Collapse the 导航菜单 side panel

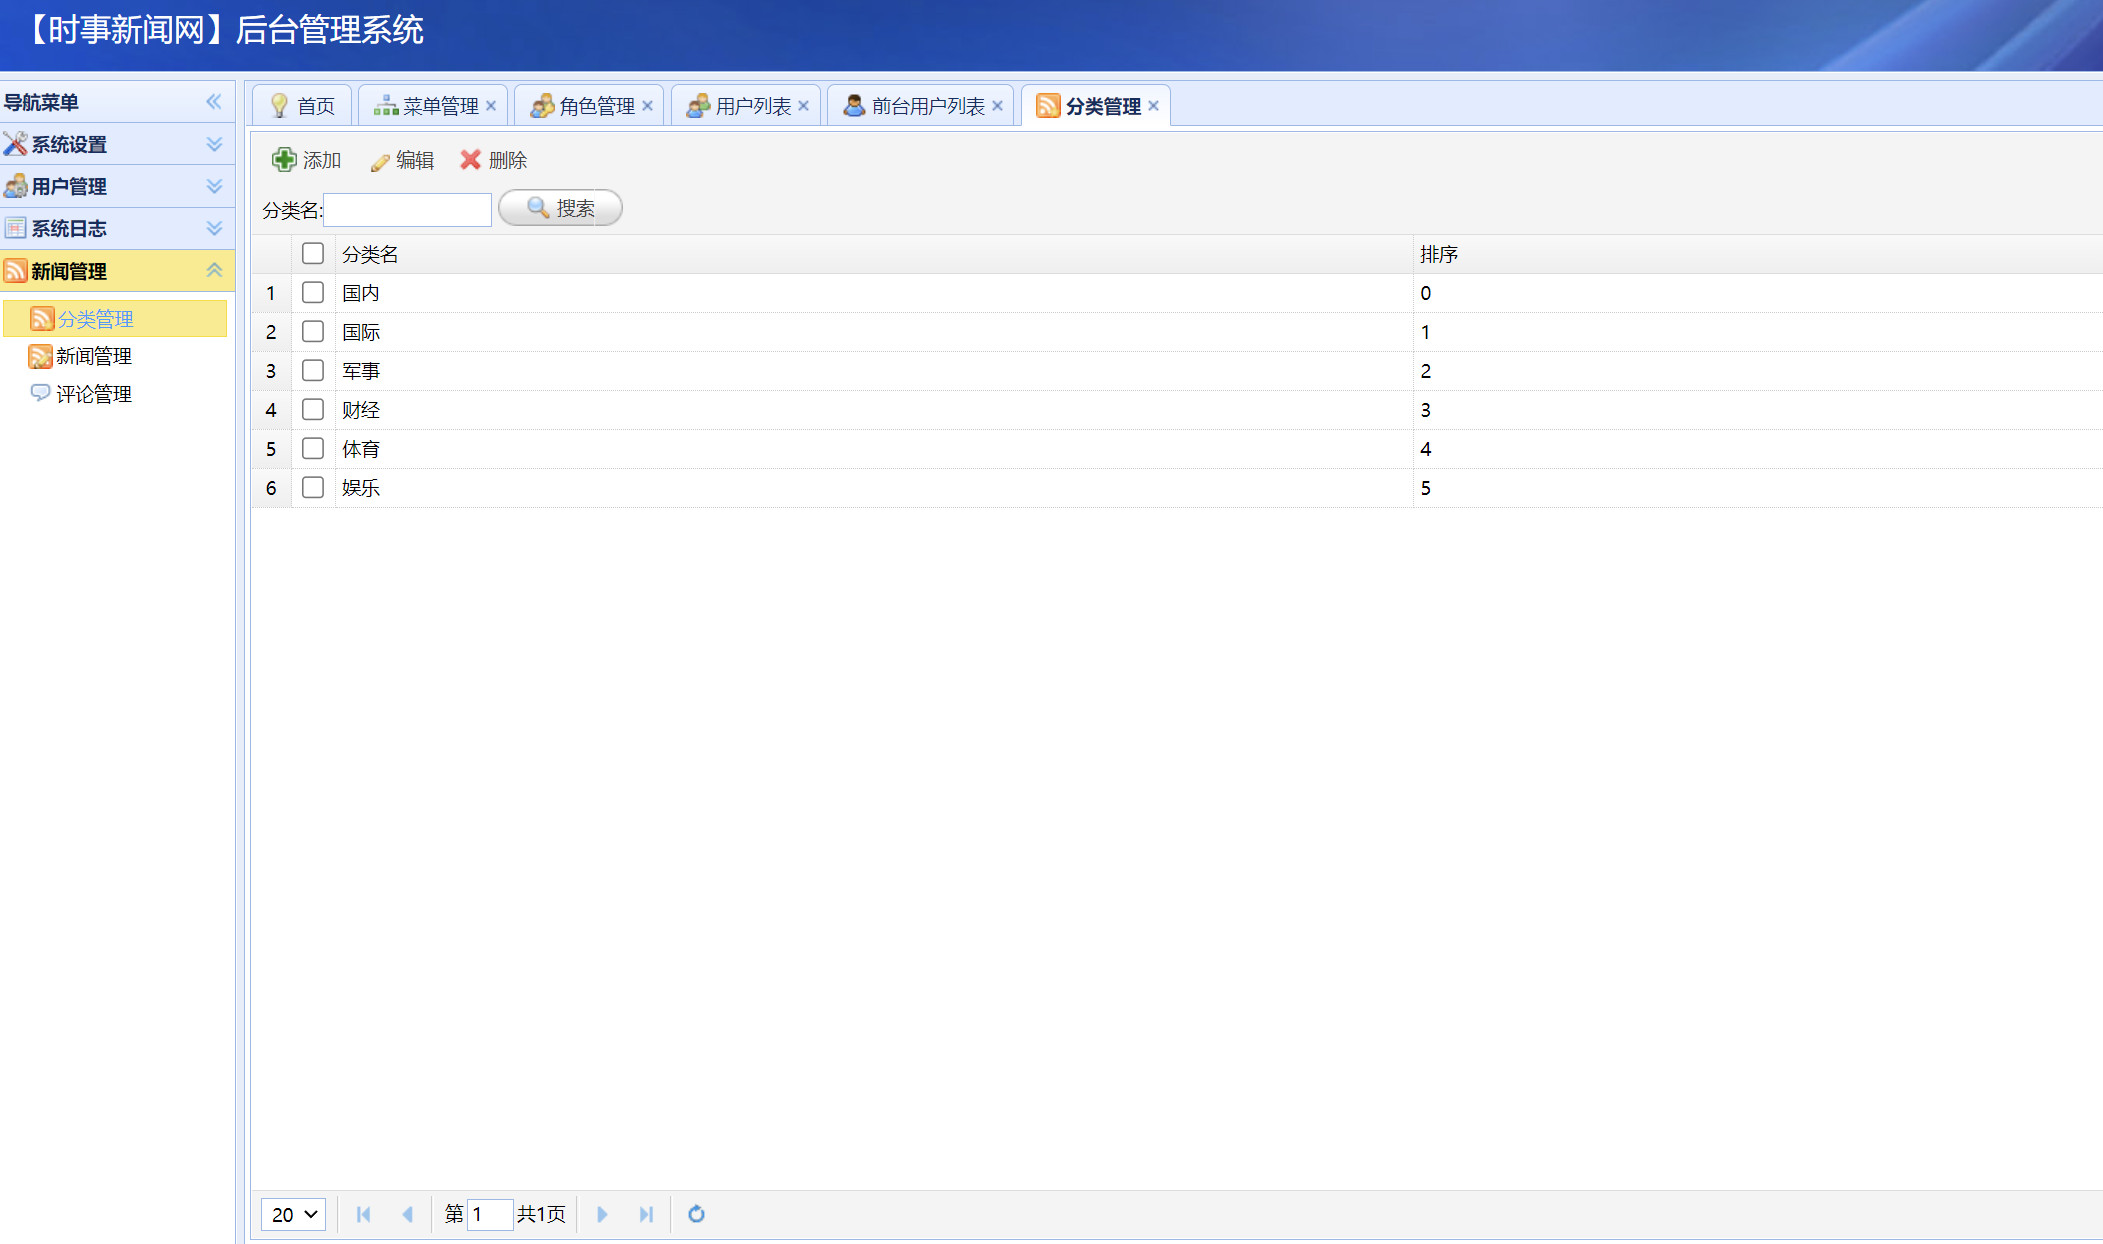point(214,102)
